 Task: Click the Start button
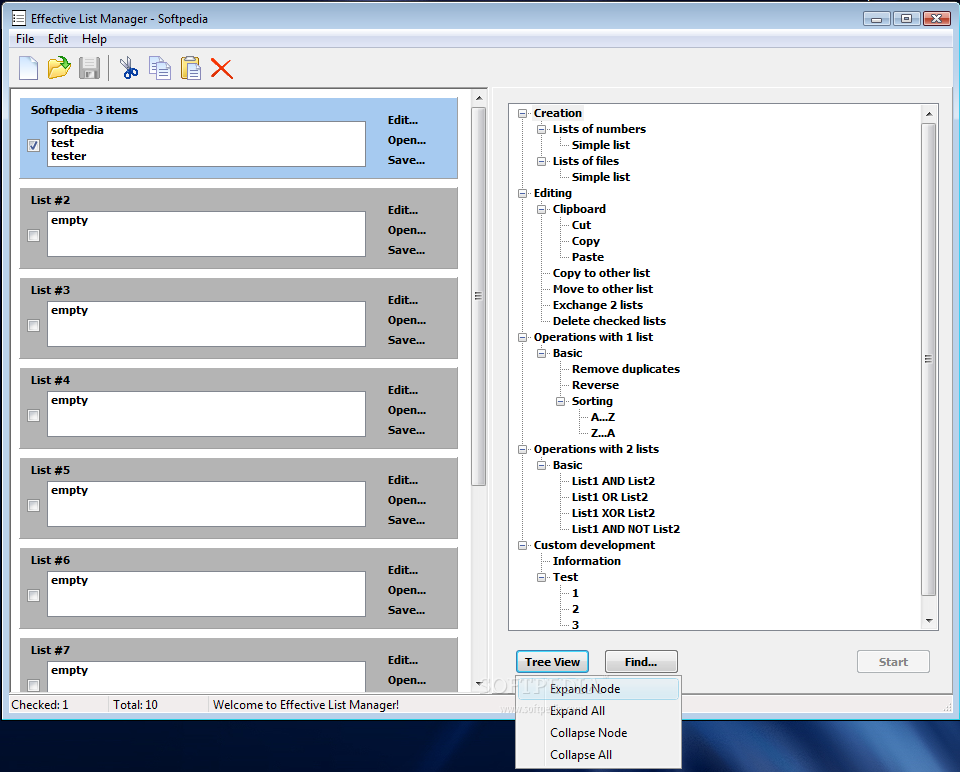pos(893,662)
